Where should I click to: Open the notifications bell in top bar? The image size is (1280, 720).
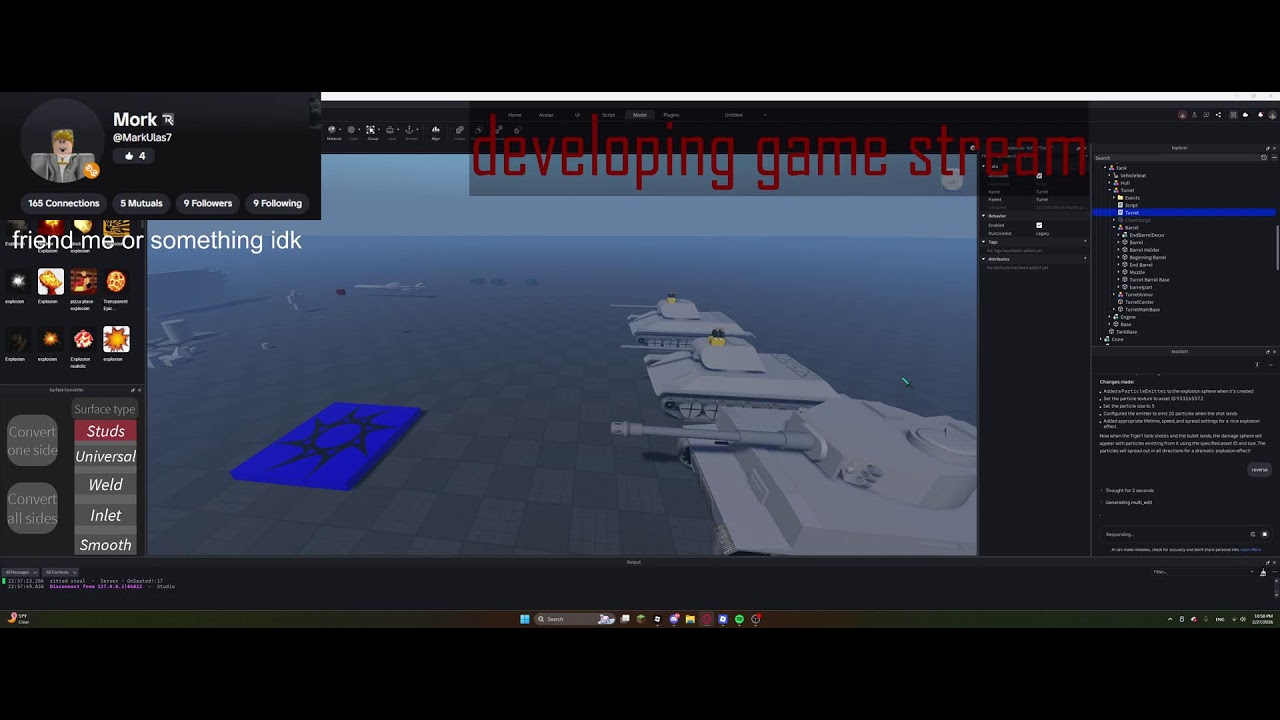pyautogui.click(x=1260, y=115)
